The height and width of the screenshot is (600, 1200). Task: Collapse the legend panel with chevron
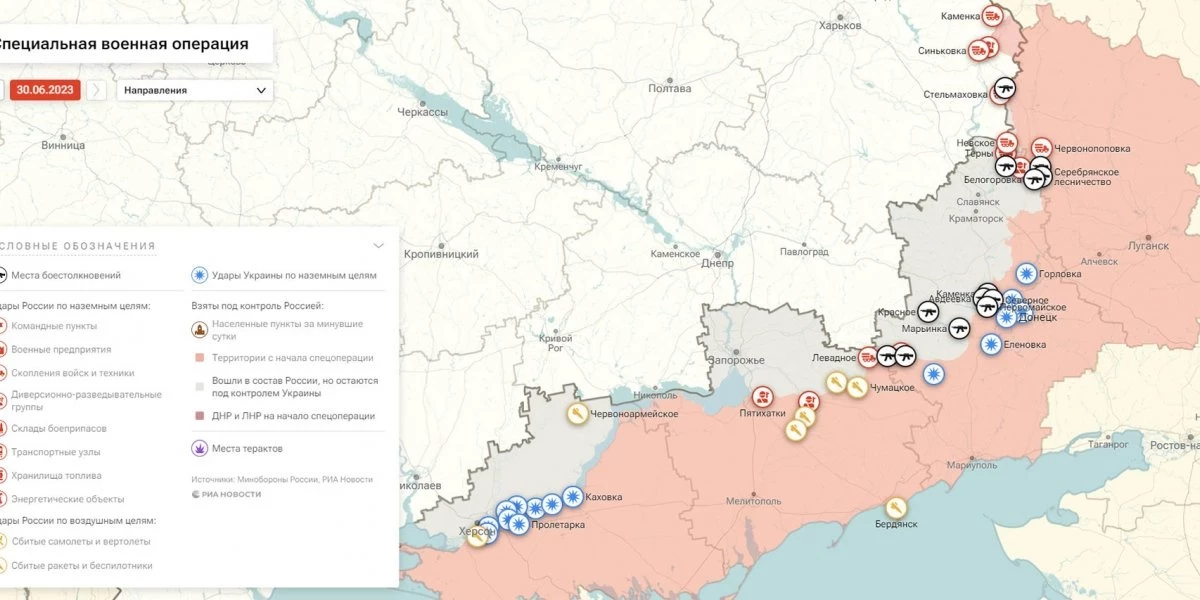pos(378,245)
